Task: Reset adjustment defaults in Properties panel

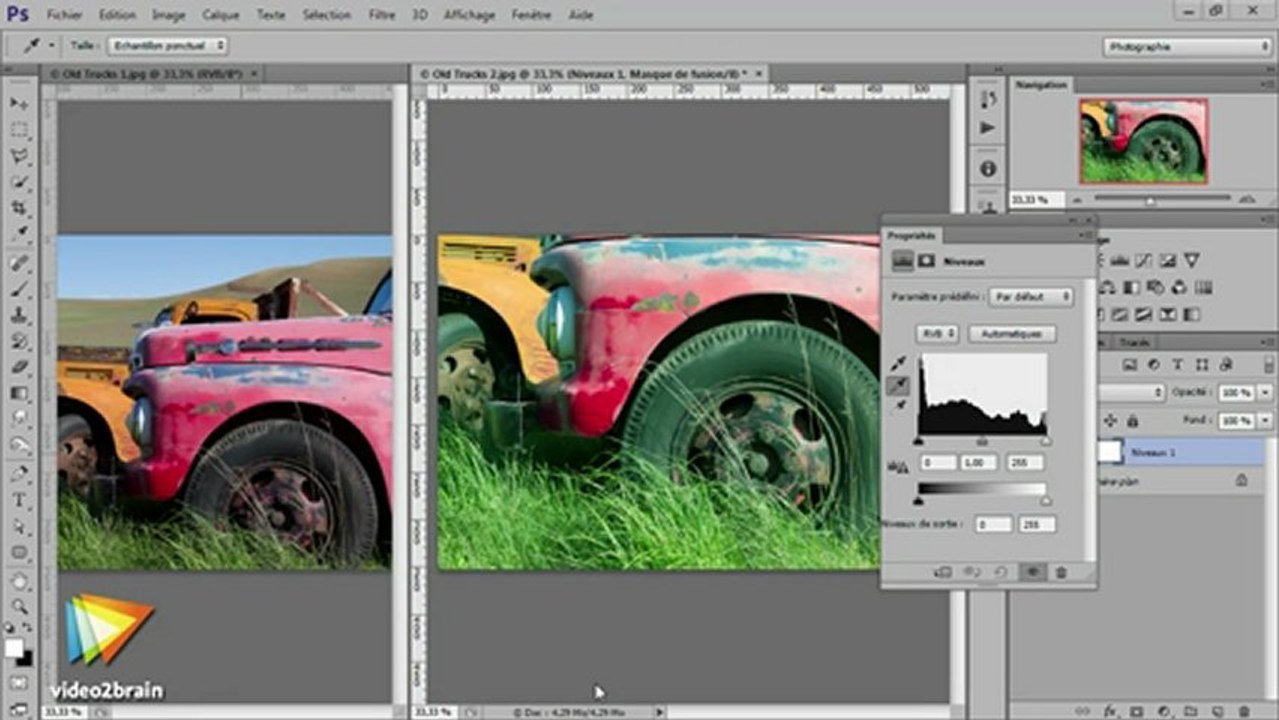Action: click(1001, 572)
